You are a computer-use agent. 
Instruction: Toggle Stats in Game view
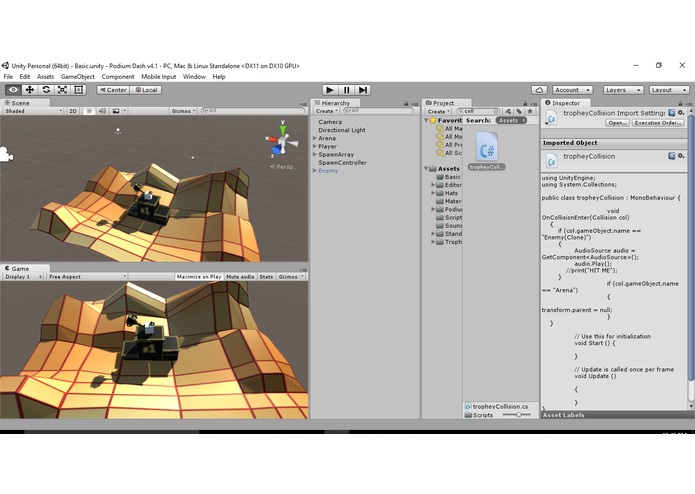click(266, 276)
